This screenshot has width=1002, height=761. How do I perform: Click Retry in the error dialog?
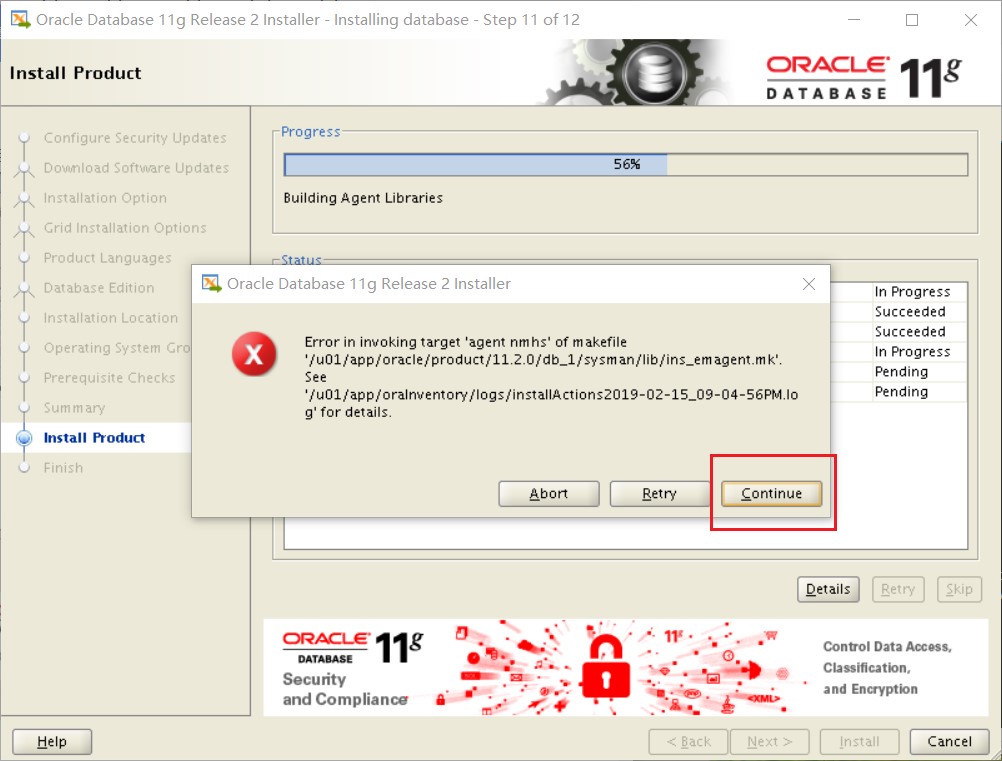(x=659, y=493)
